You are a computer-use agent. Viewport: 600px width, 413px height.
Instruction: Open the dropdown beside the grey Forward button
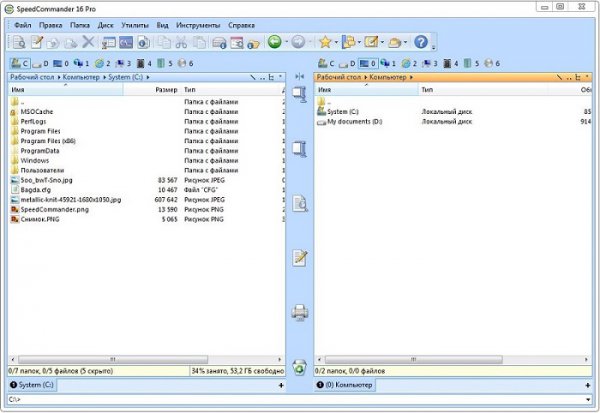click(310, 42)
